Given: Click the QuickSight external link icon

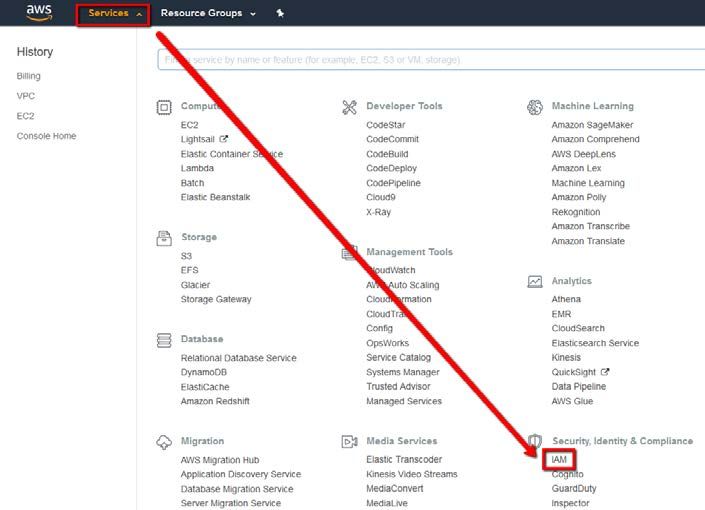Looking at the screenshot, I should click(x=605, y=372).
